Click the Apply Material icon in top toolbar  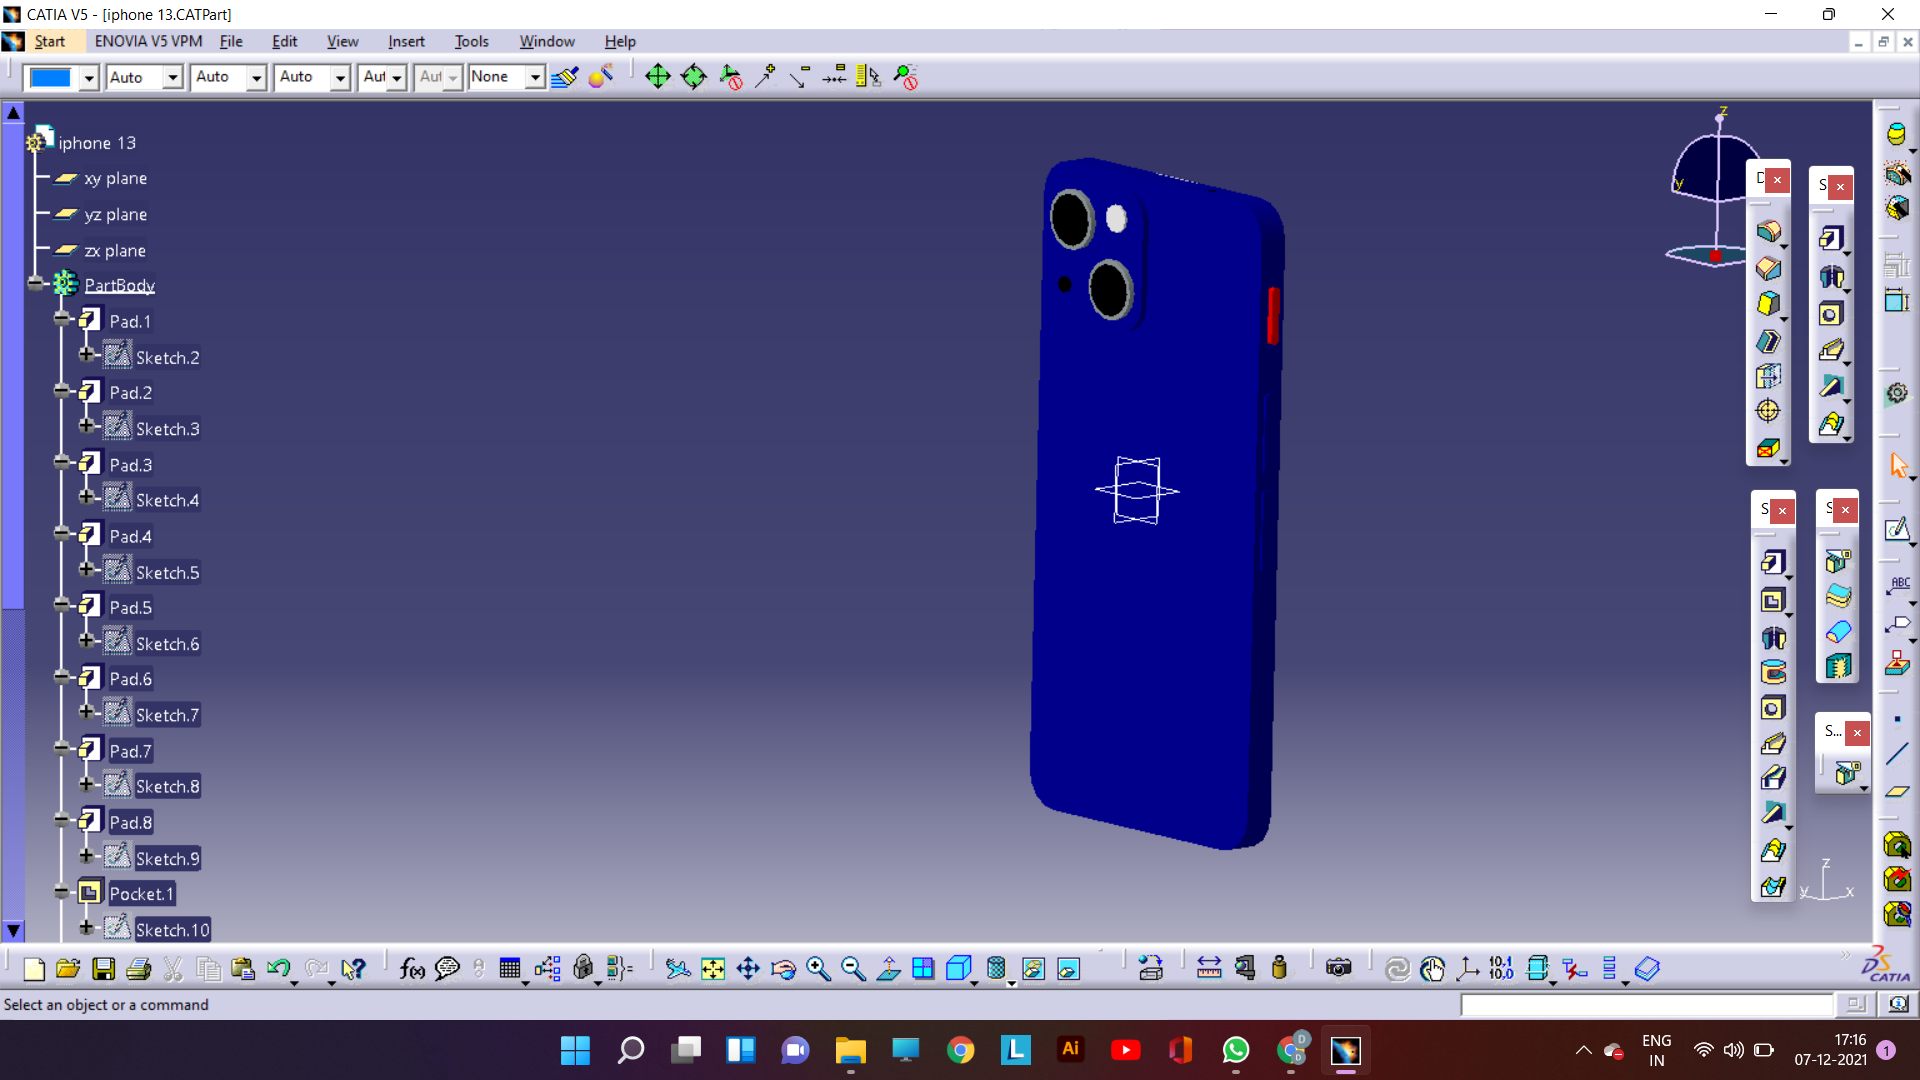pos(601,77)
